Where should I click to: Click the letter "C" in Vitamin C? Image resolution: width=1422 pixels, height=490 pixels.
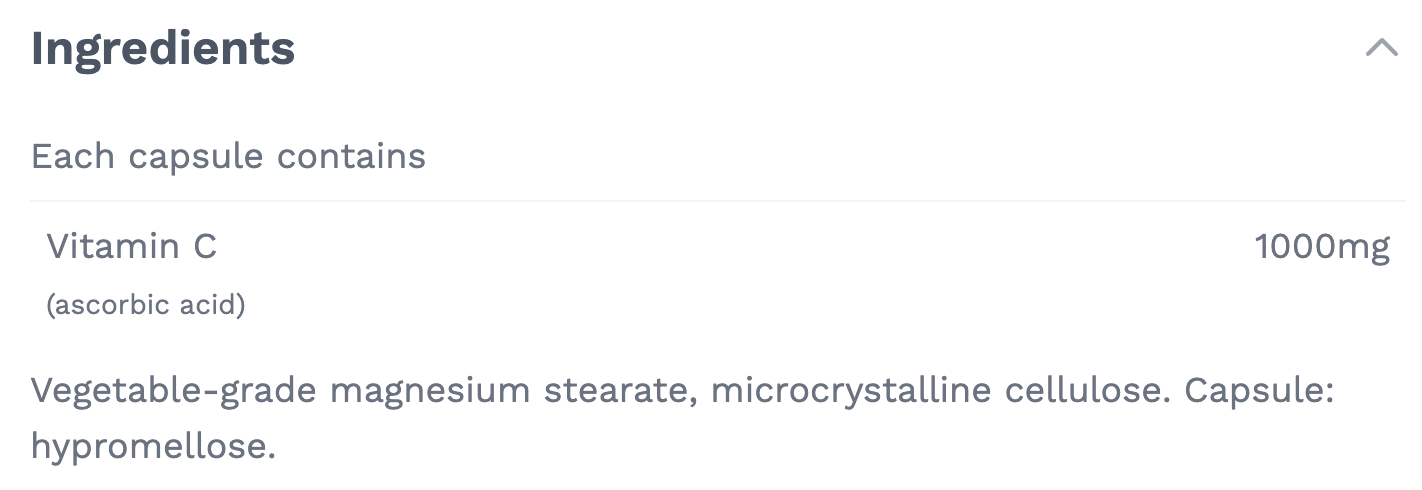coord(204,246)
